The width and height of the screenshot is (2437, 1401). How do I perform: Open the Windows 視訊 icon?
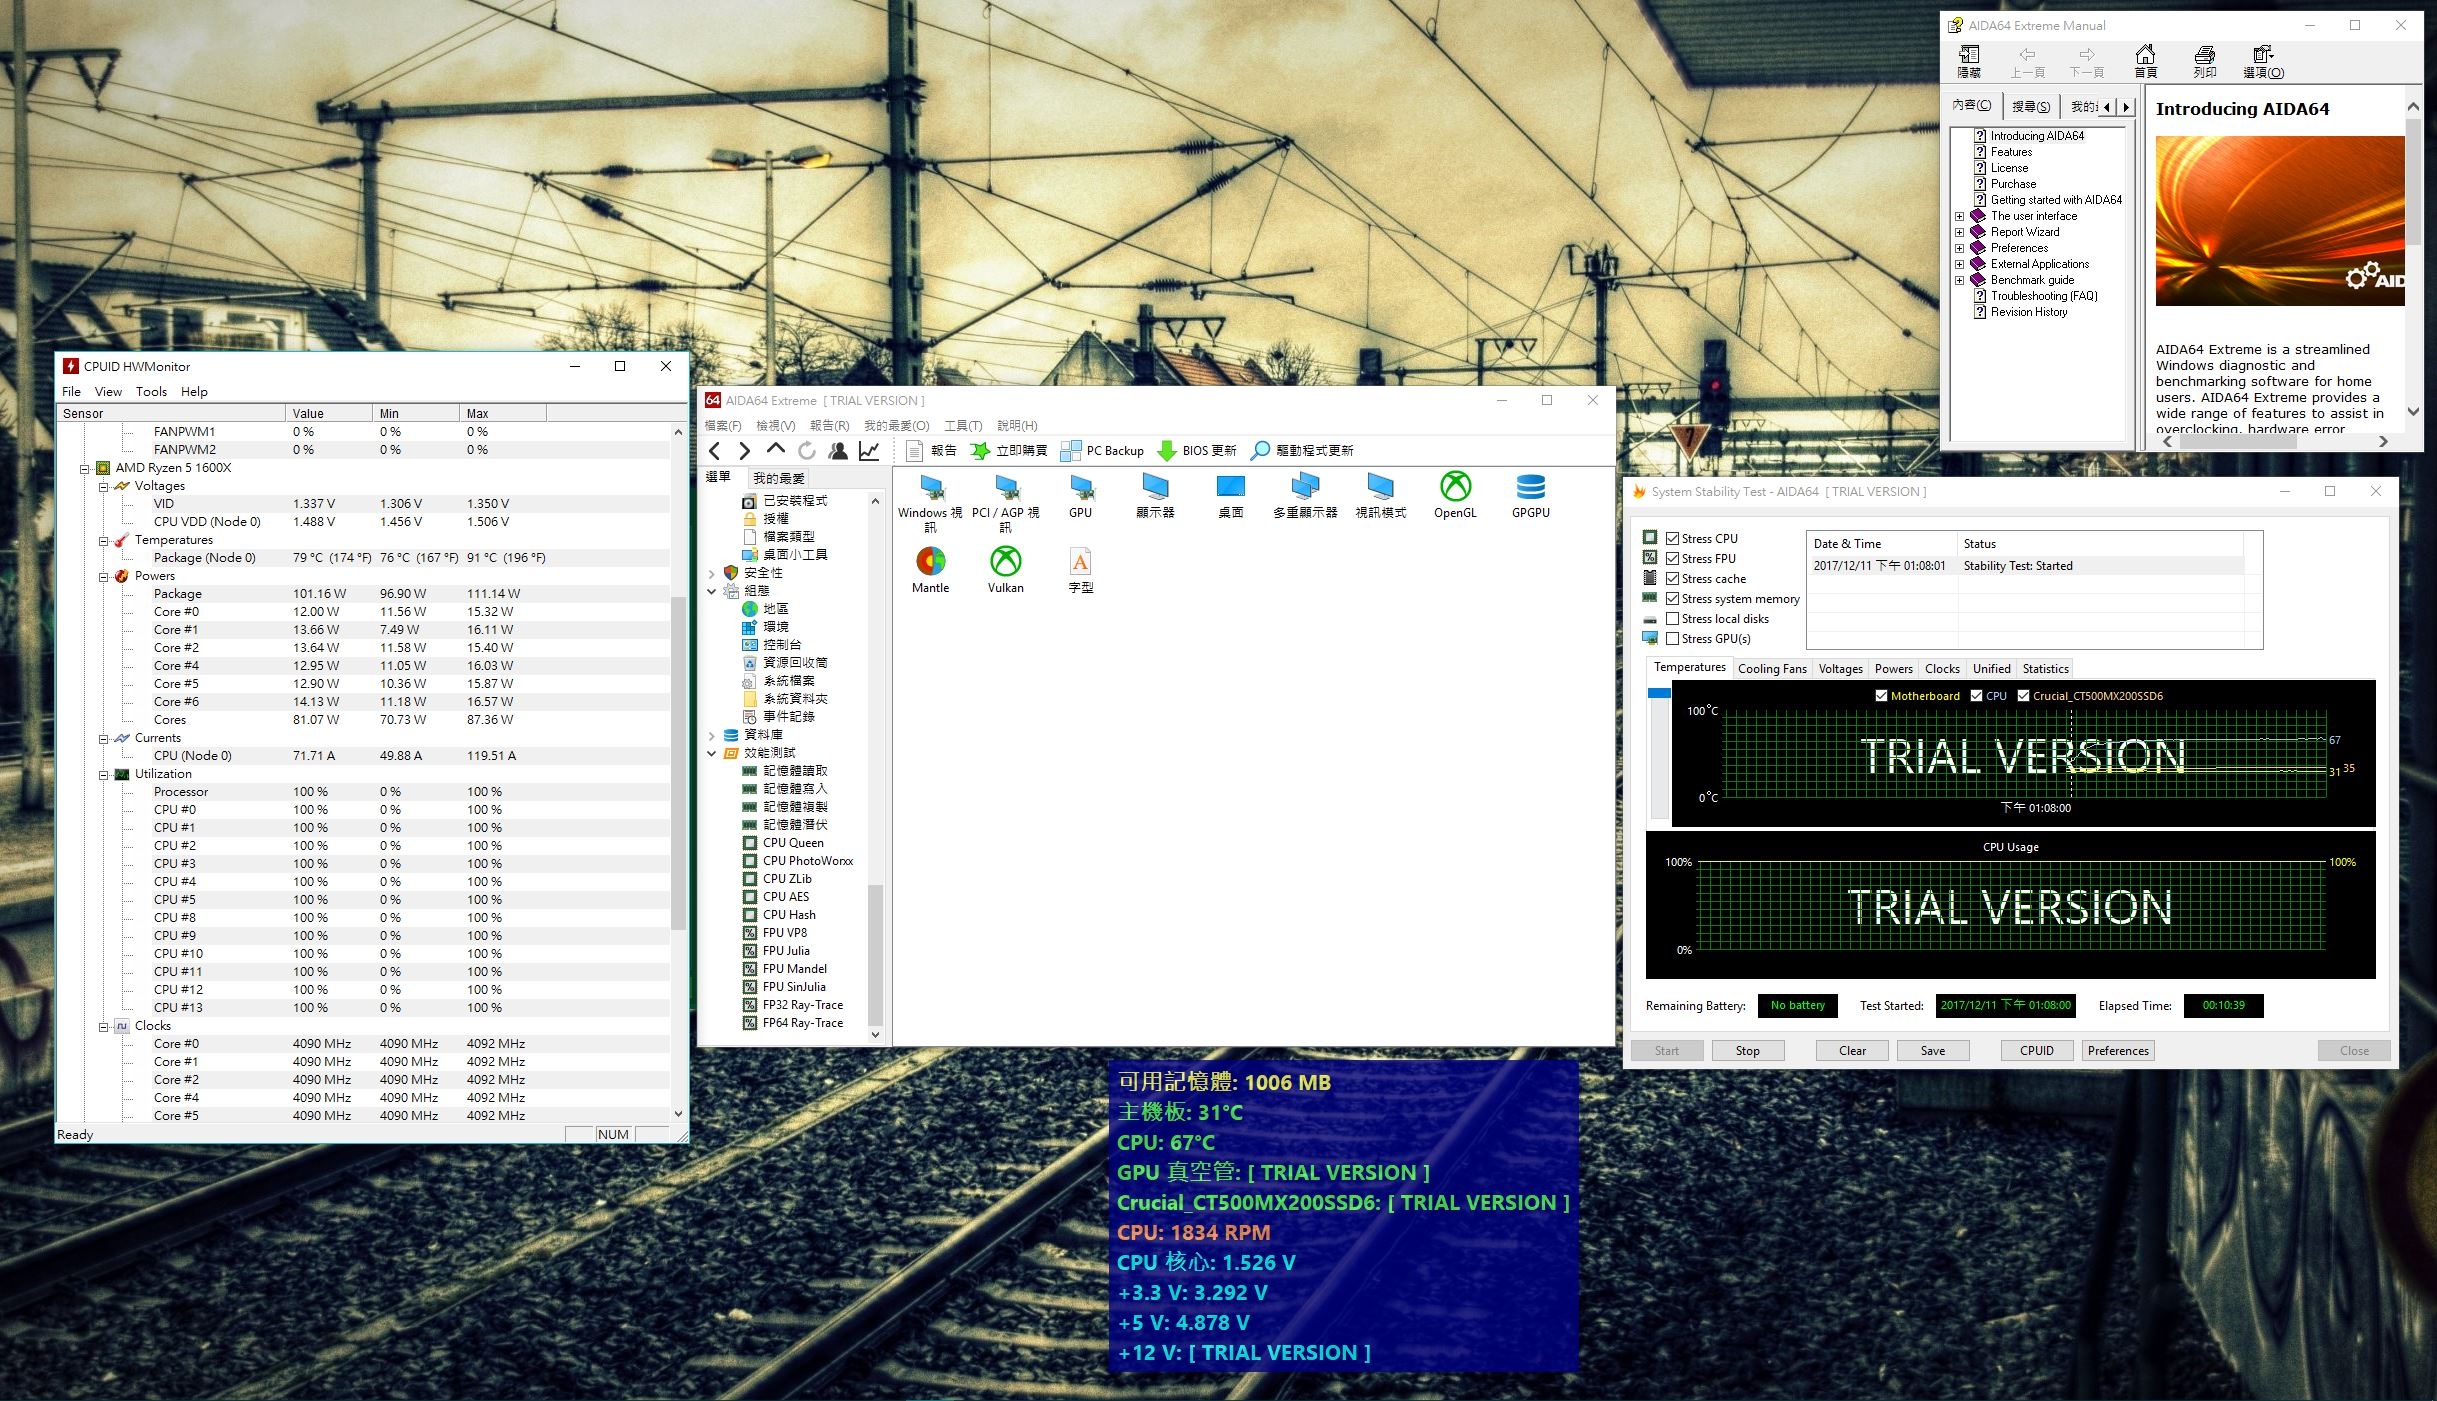click(930, 503)
